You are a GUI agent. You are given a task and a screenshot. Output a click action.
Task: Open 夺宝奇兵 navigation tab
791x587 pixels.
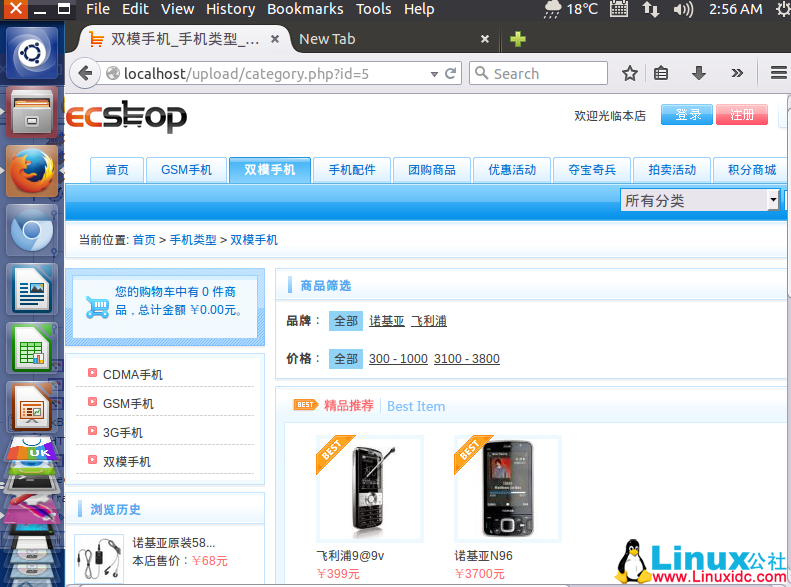pyautogui.click(x=592, y=170)
